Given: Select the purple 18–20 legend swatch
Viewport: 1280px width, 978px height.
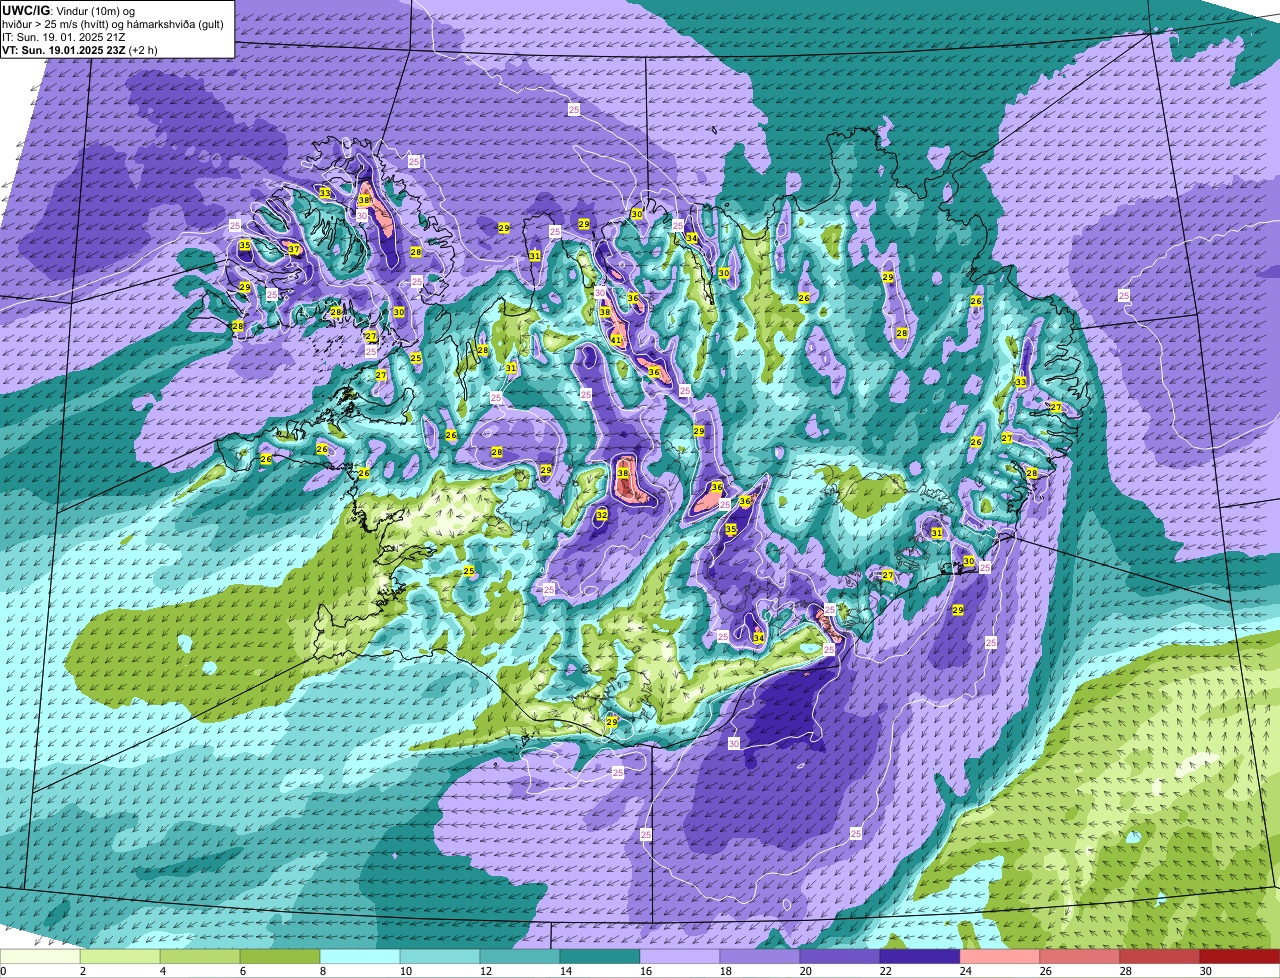Looking at the screenshot, I should tap(760, 957).
